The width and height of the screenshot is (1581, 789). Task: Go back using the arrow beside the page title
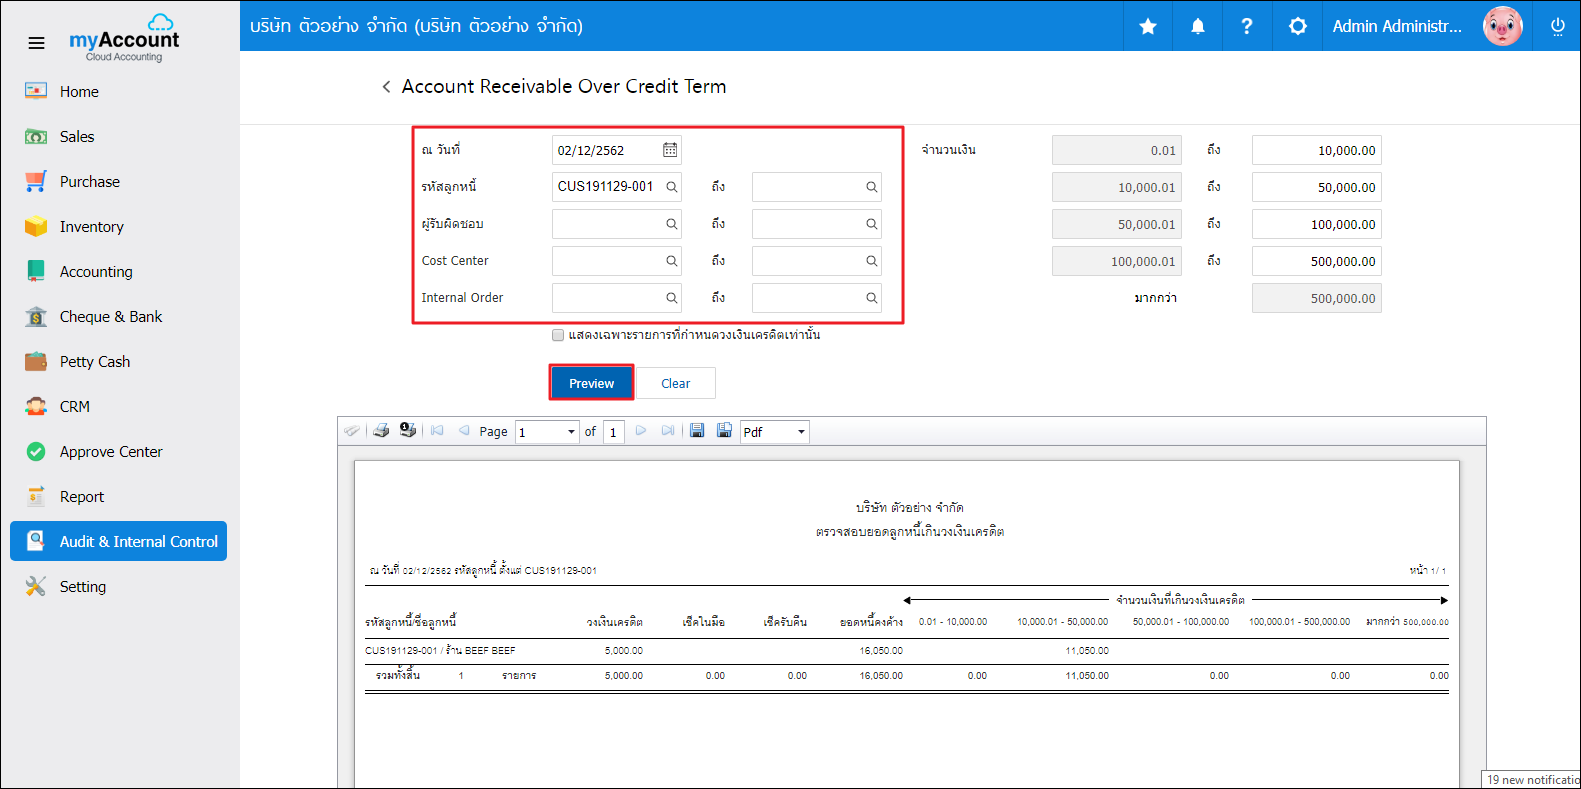point(386,87)
